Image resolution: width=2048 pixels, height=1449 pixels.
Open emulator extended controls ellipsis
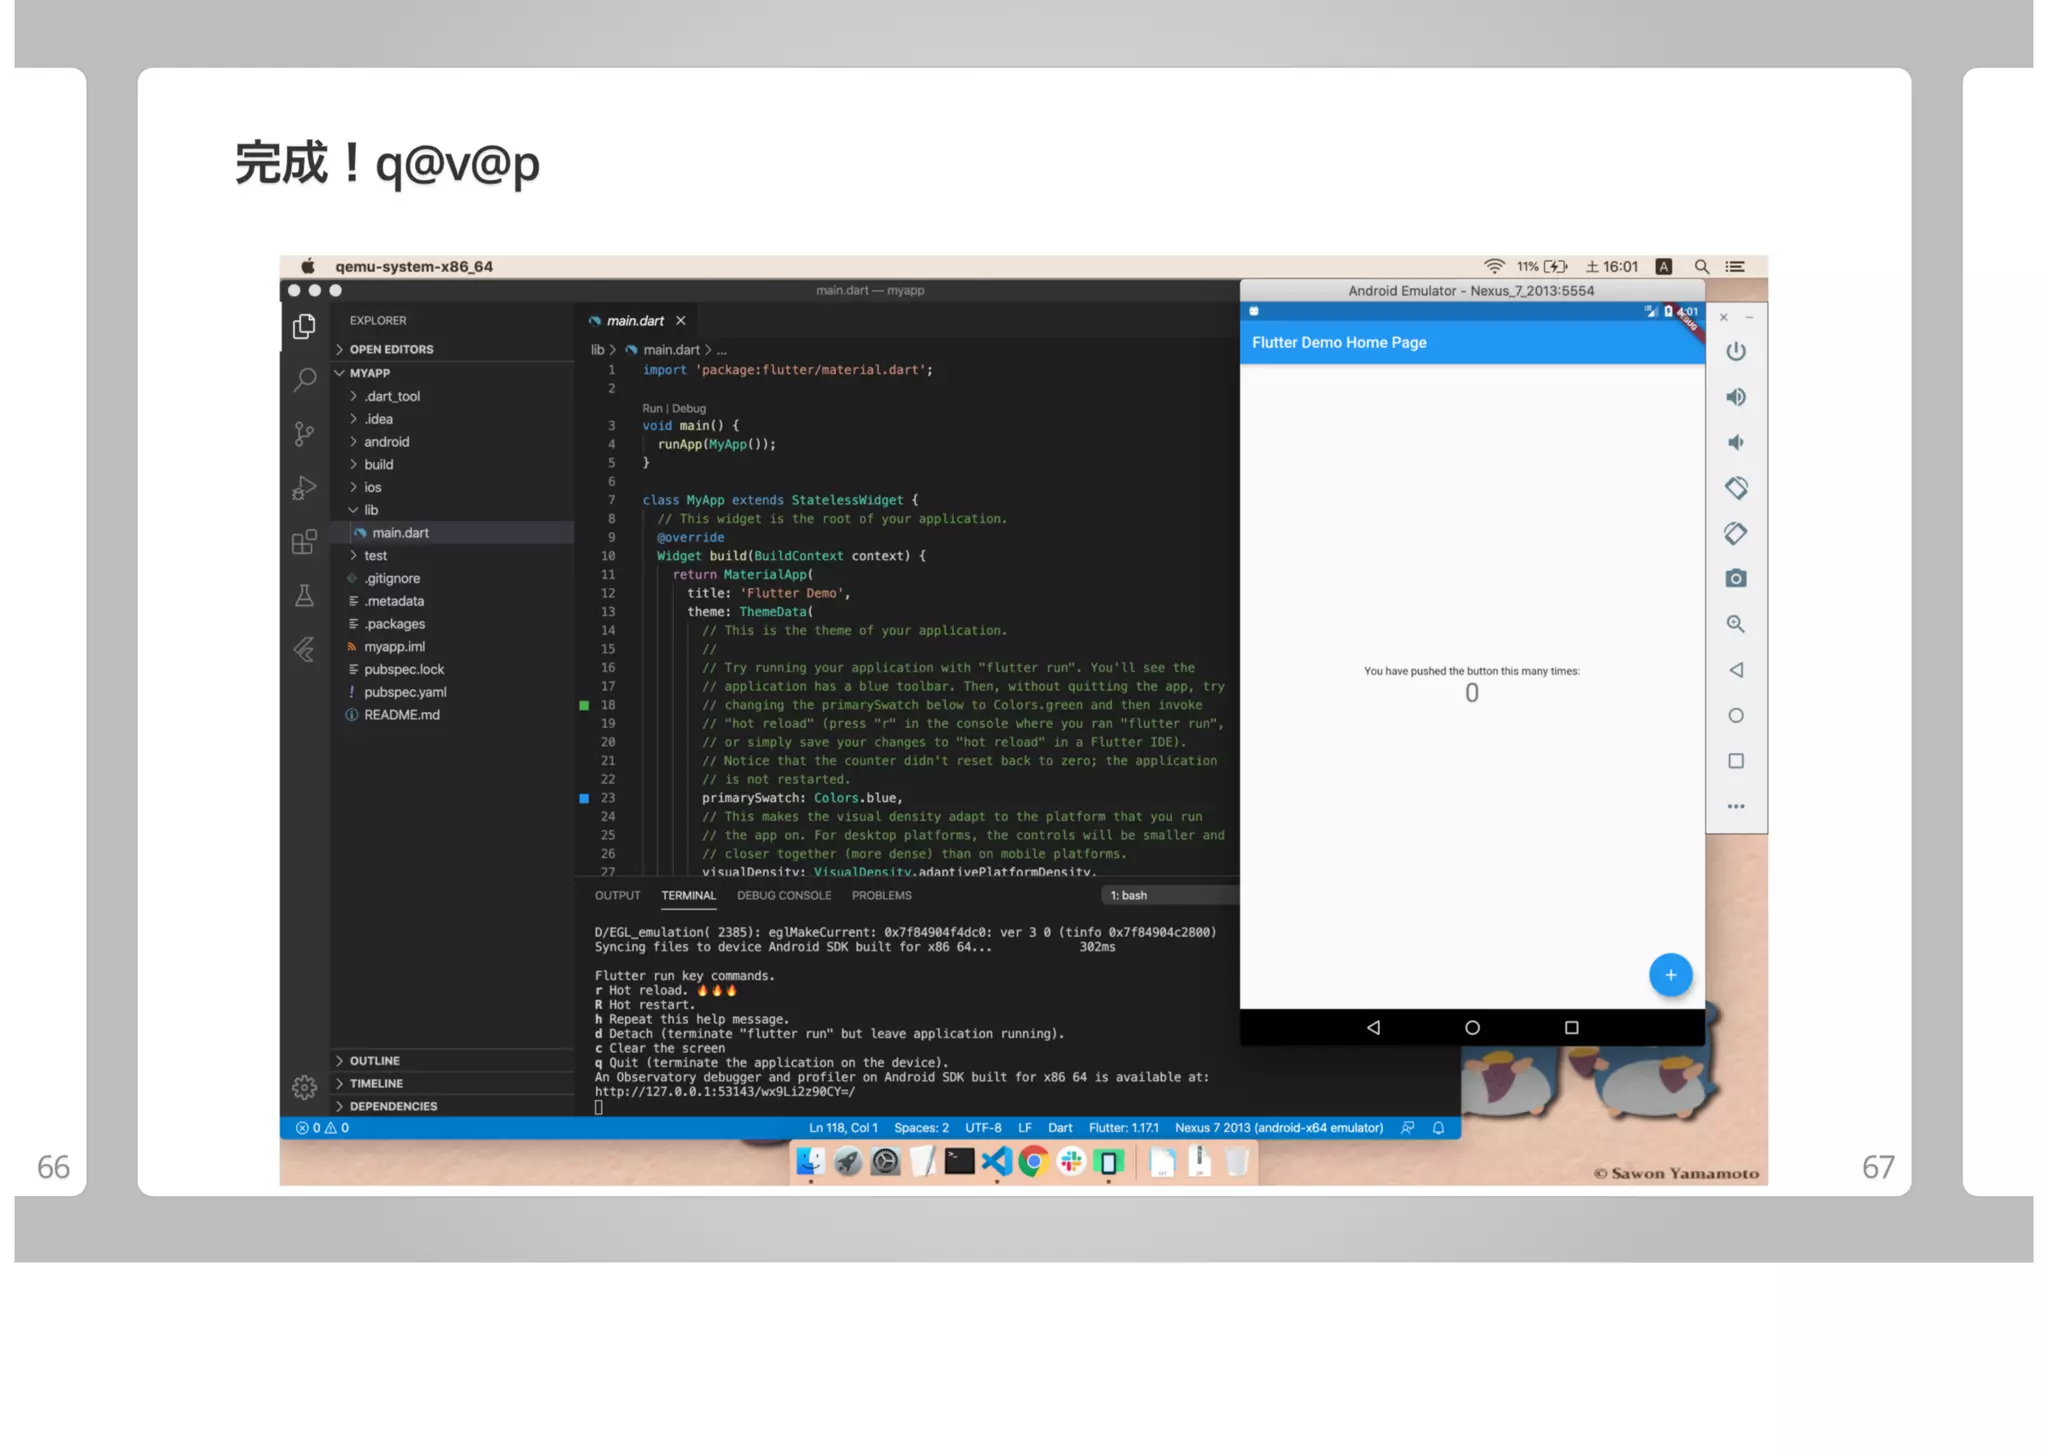1736,806
